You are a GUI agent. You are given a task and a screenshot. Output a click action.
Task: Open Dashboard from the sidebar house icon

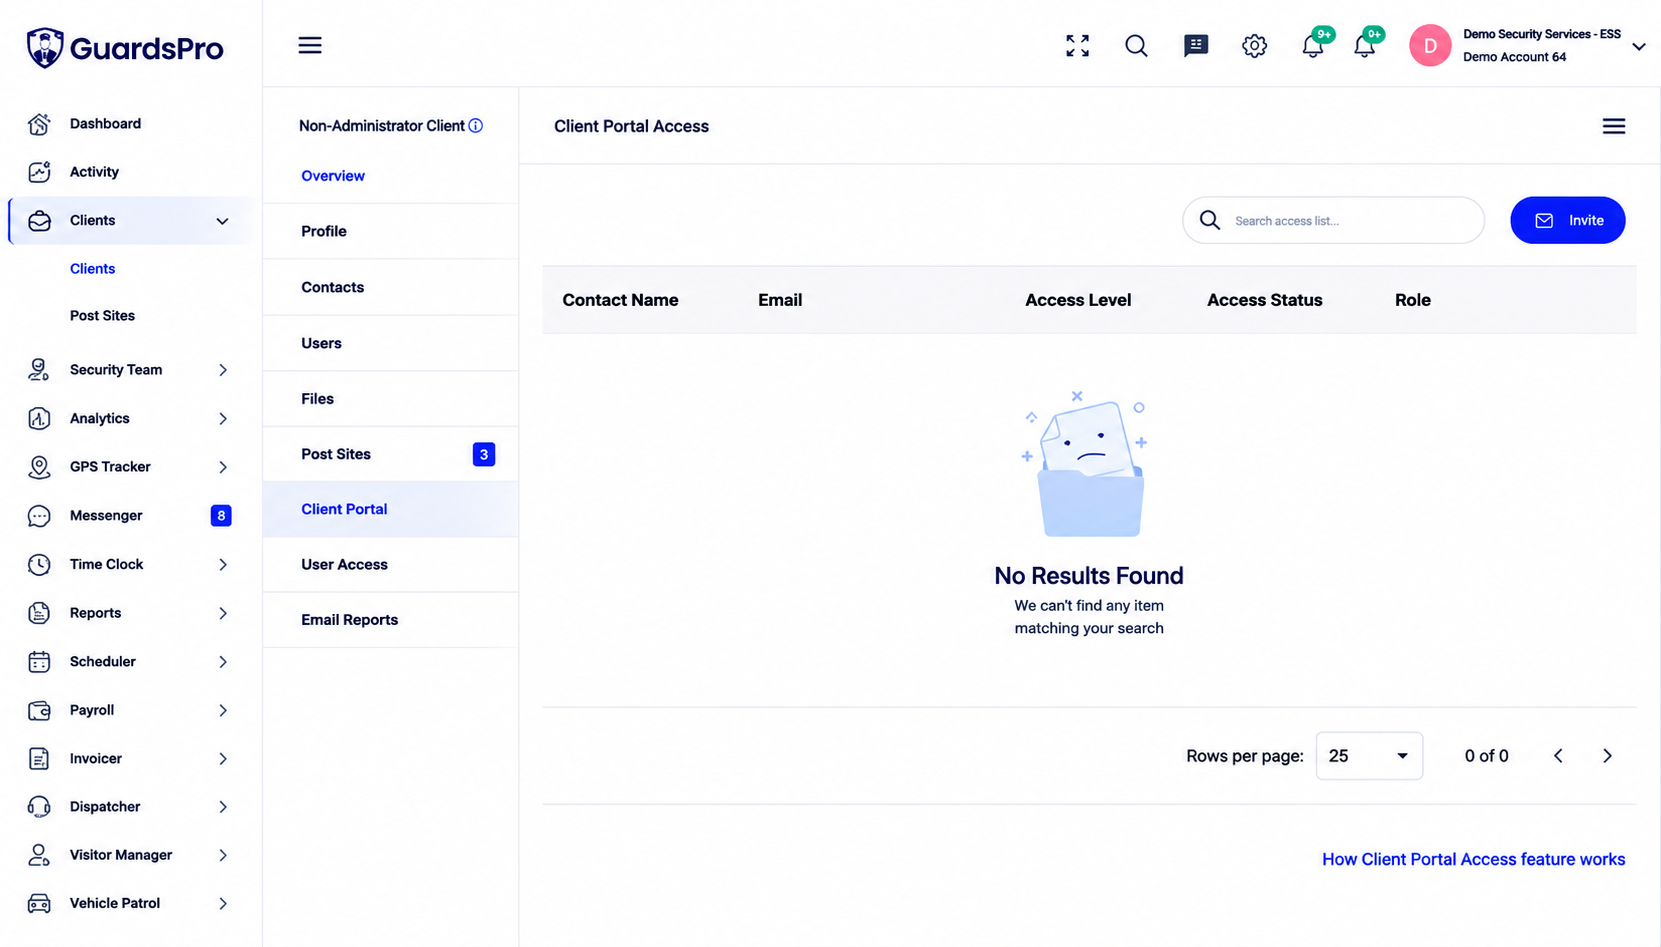click(x=39, y=124)
